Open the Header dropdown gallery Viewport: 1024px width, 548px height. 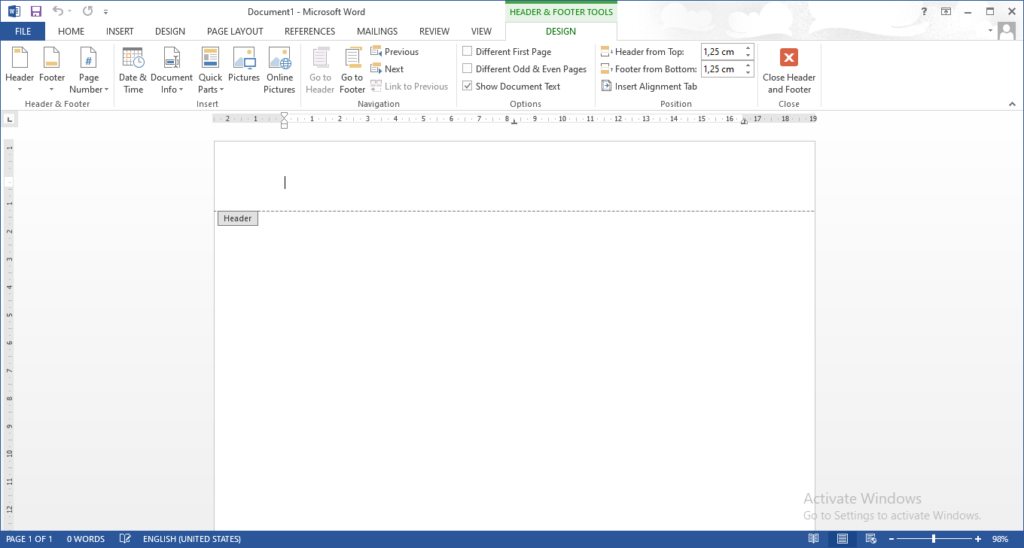[20, 70]
